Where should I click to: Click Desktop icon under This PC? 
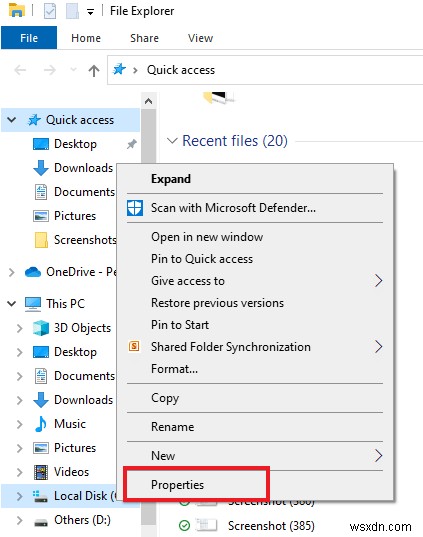41,352
